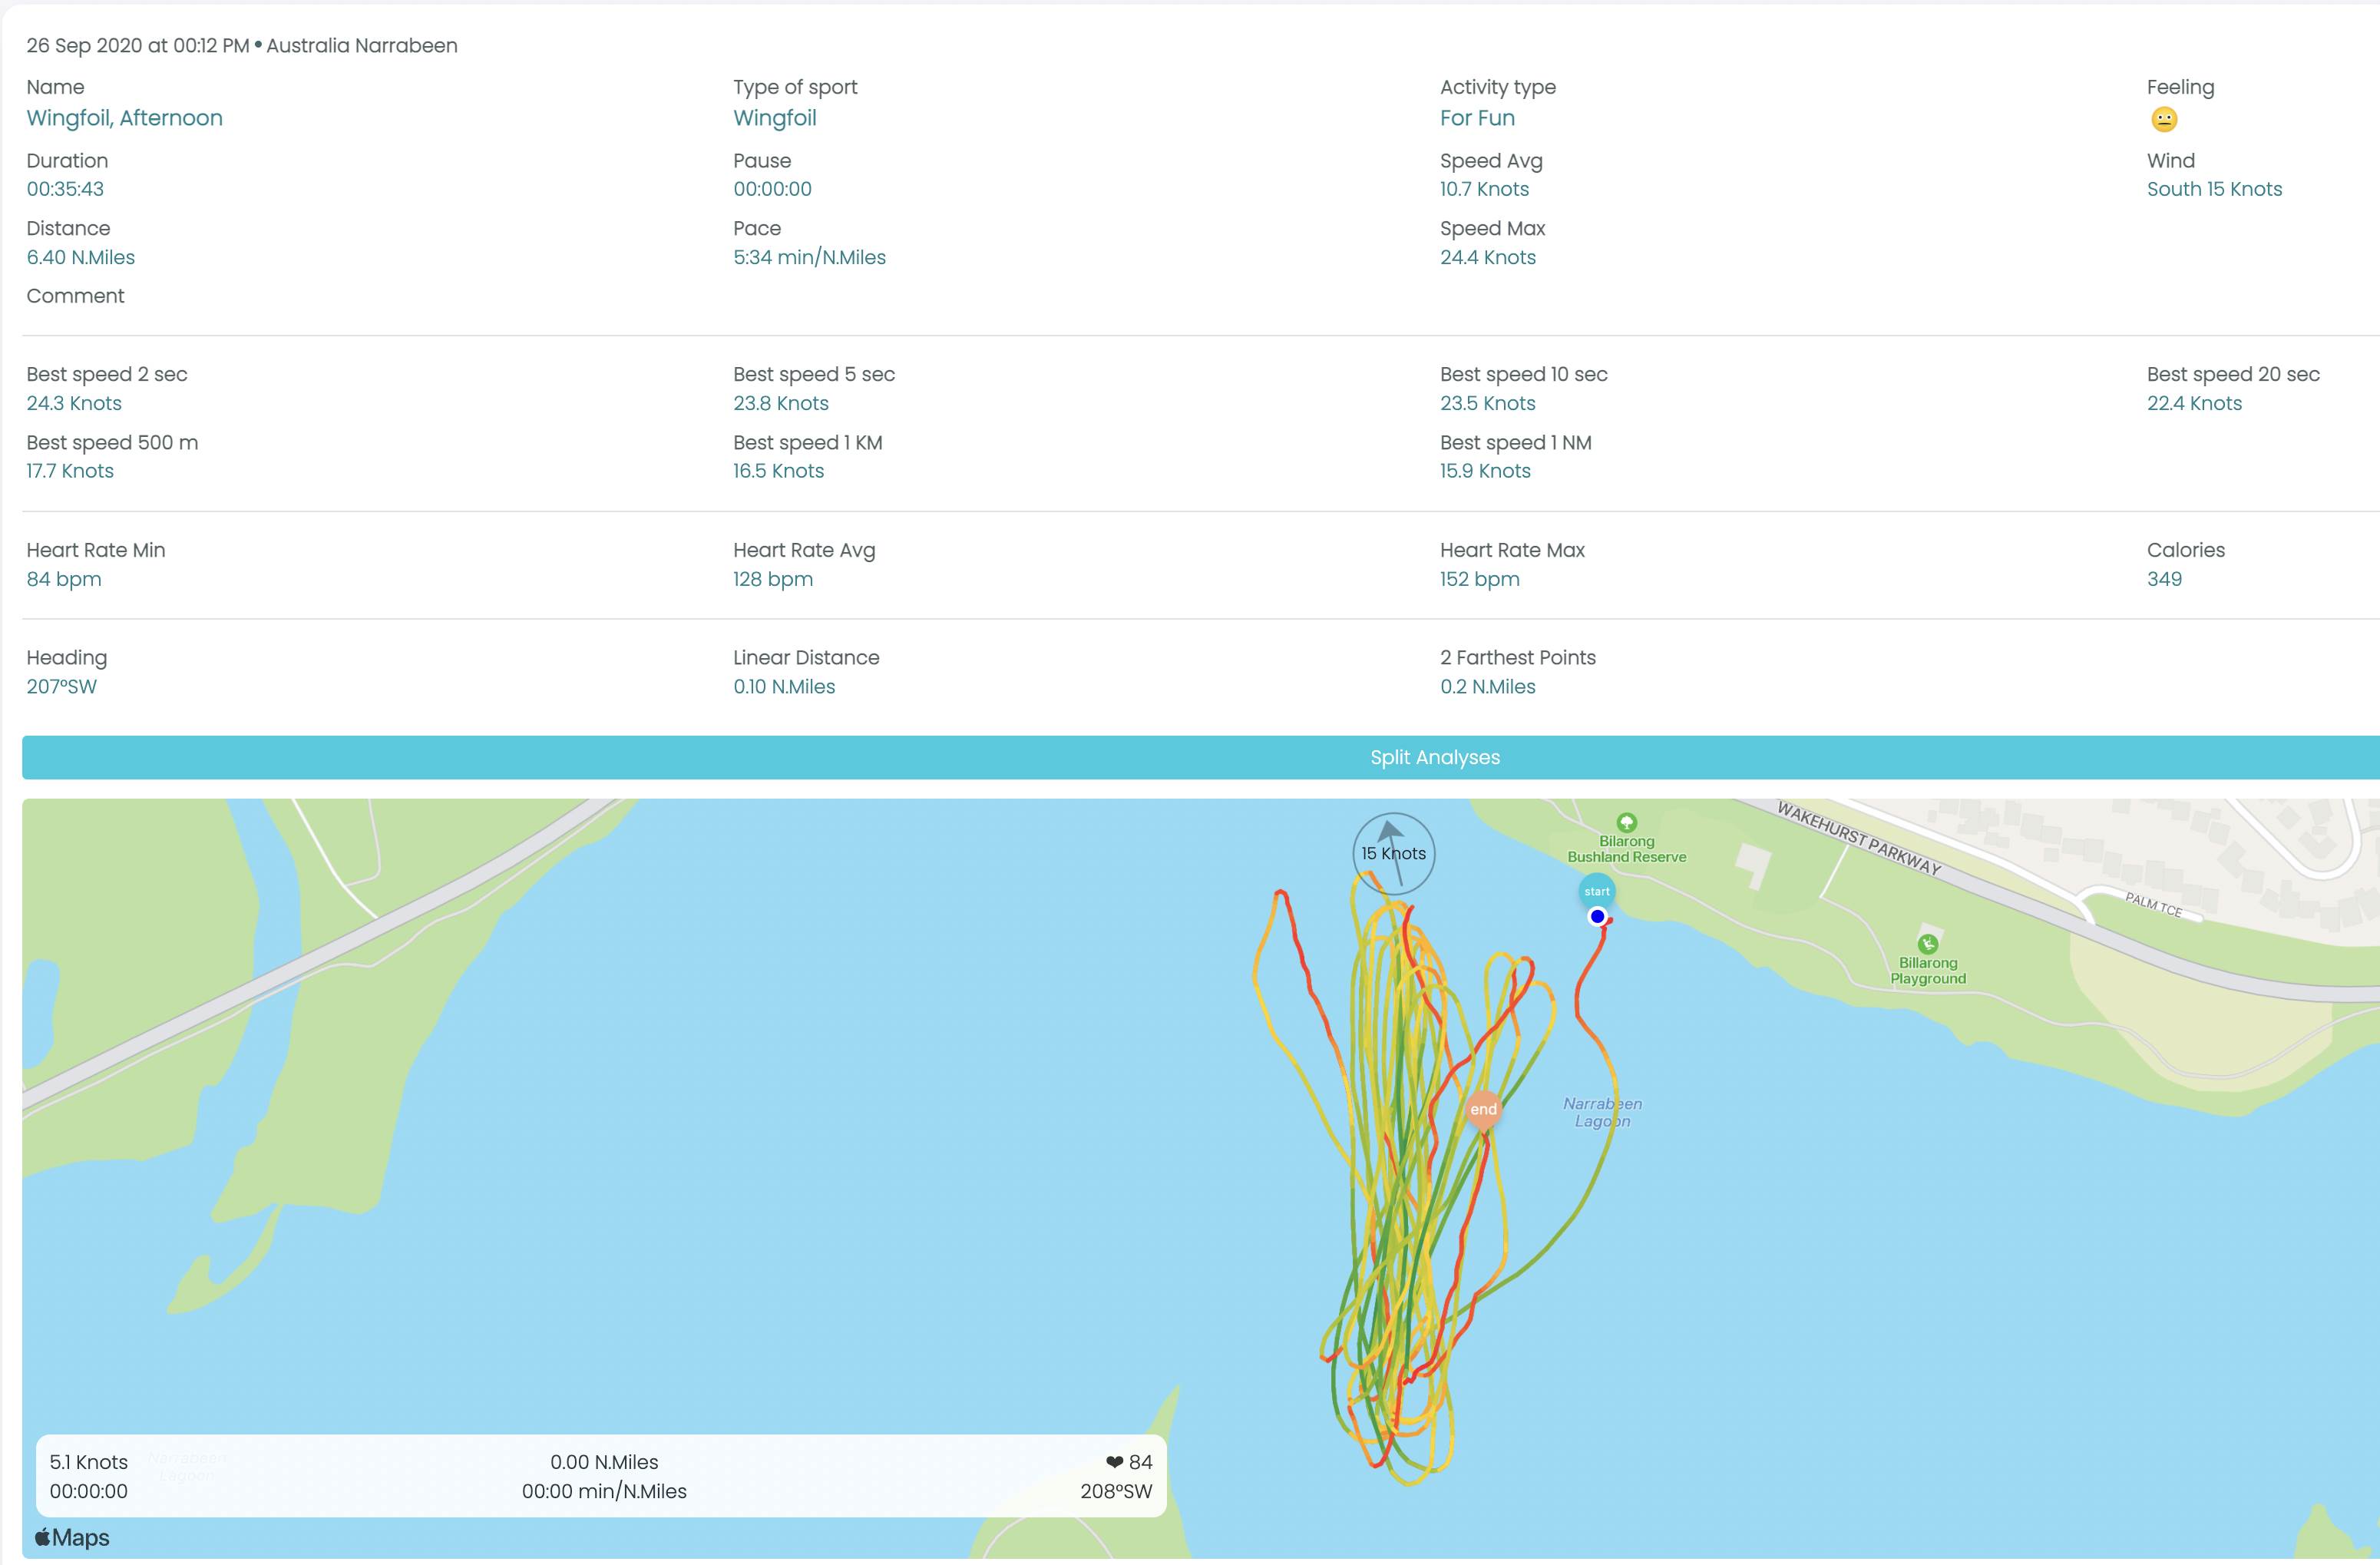Click the start marker on the map
Screen dimensions: 2380x1565
pos(1596,891)
